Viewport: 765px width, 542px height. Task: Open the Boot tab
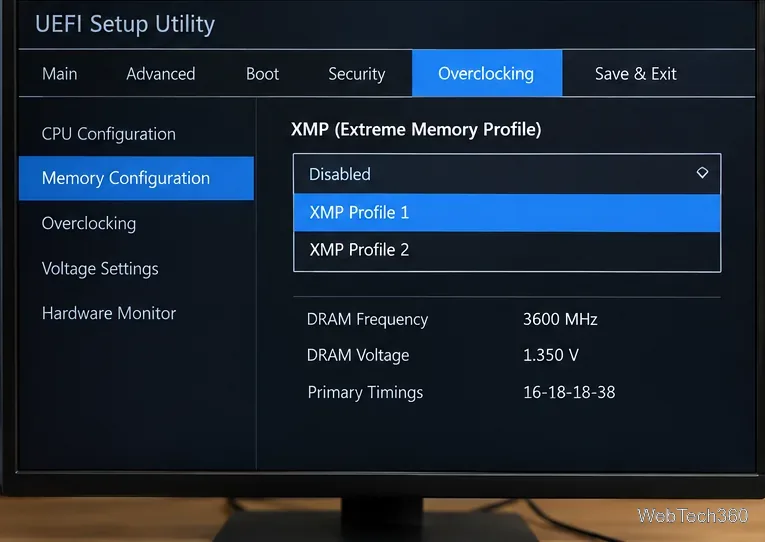point(262,74)
